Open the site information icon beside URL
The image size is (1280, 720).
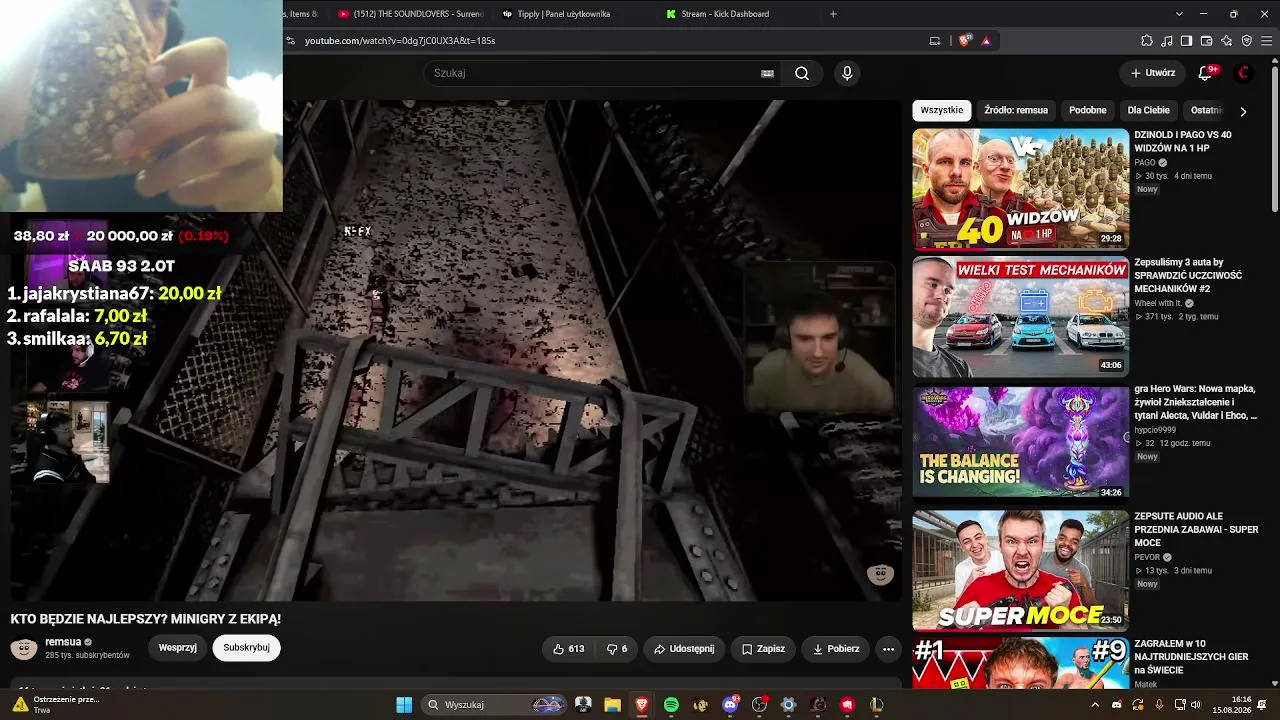[290, 41]
